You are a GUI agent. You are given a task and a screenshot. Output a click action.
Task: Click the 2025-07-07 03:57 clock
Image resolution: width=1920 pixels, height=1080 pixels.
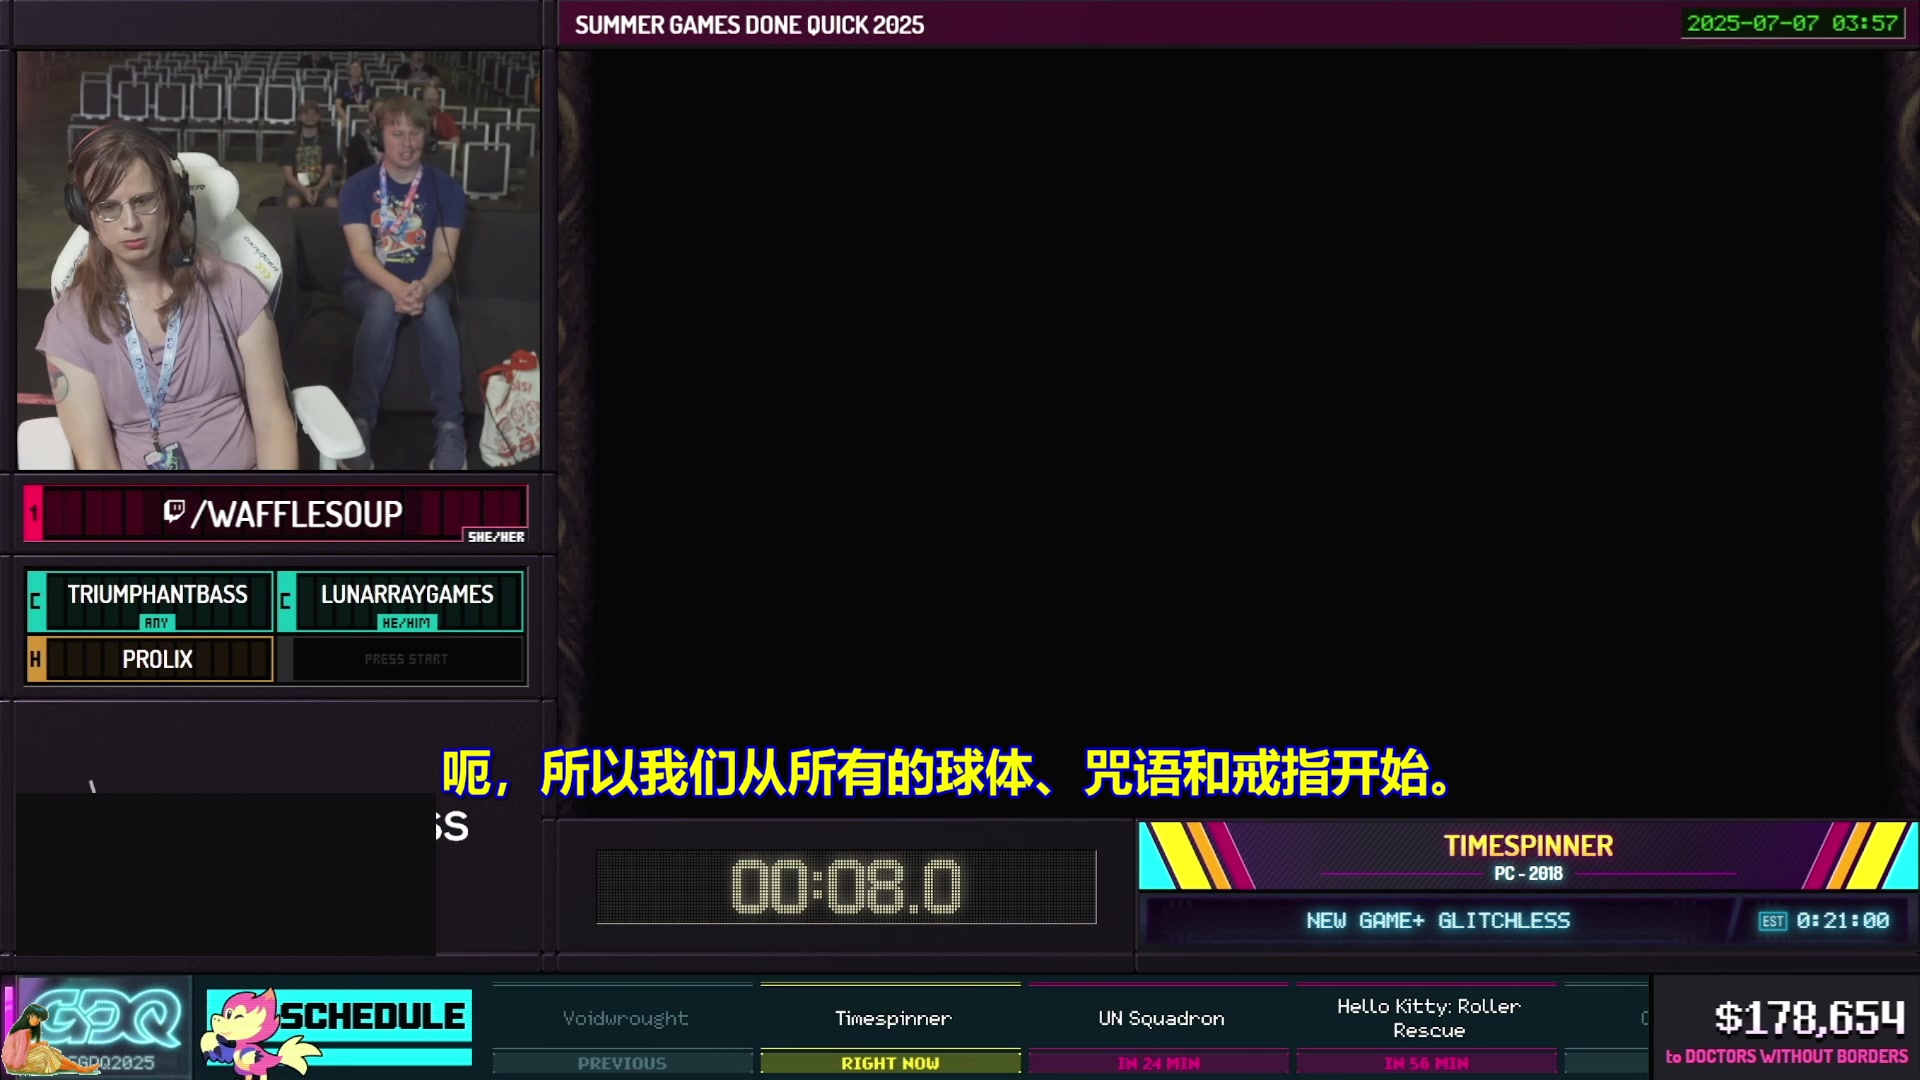click(1792, 23)
